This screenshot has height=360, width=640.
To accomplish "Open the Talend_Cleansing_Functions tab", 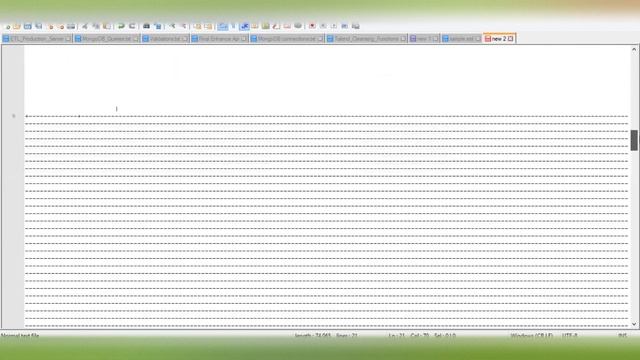I will 367,39.
